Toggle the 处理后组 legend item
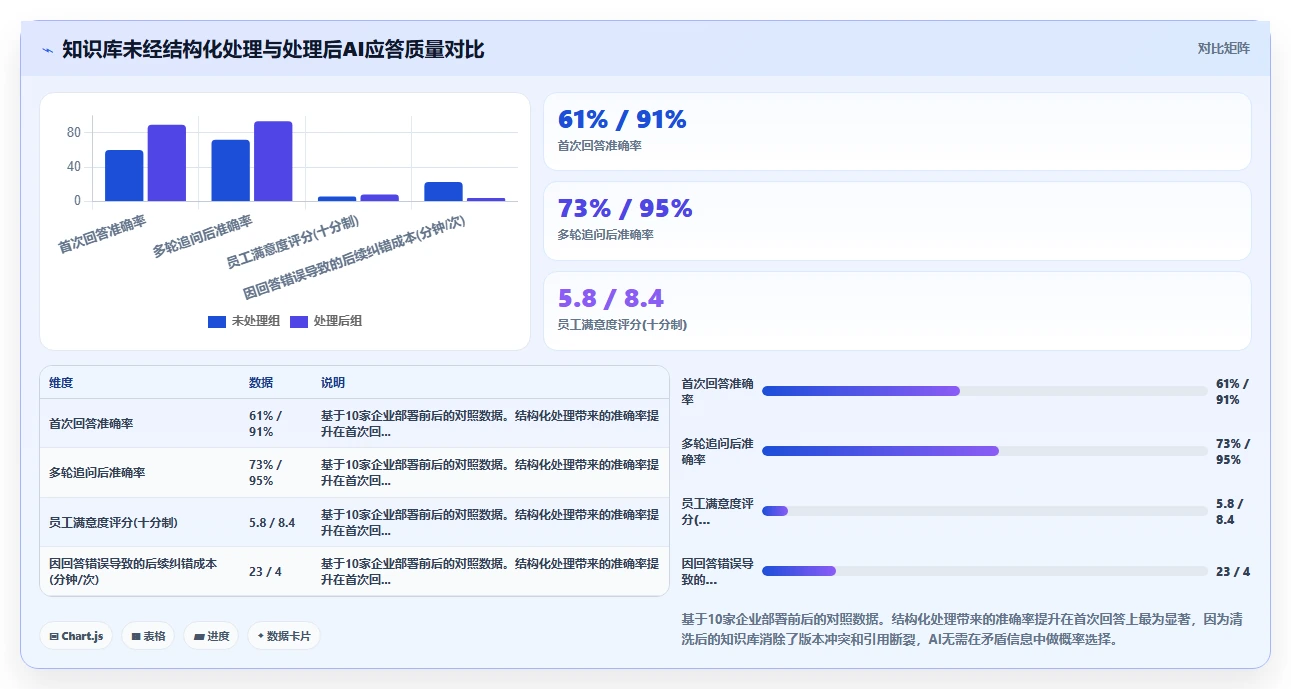 (326, 321)
